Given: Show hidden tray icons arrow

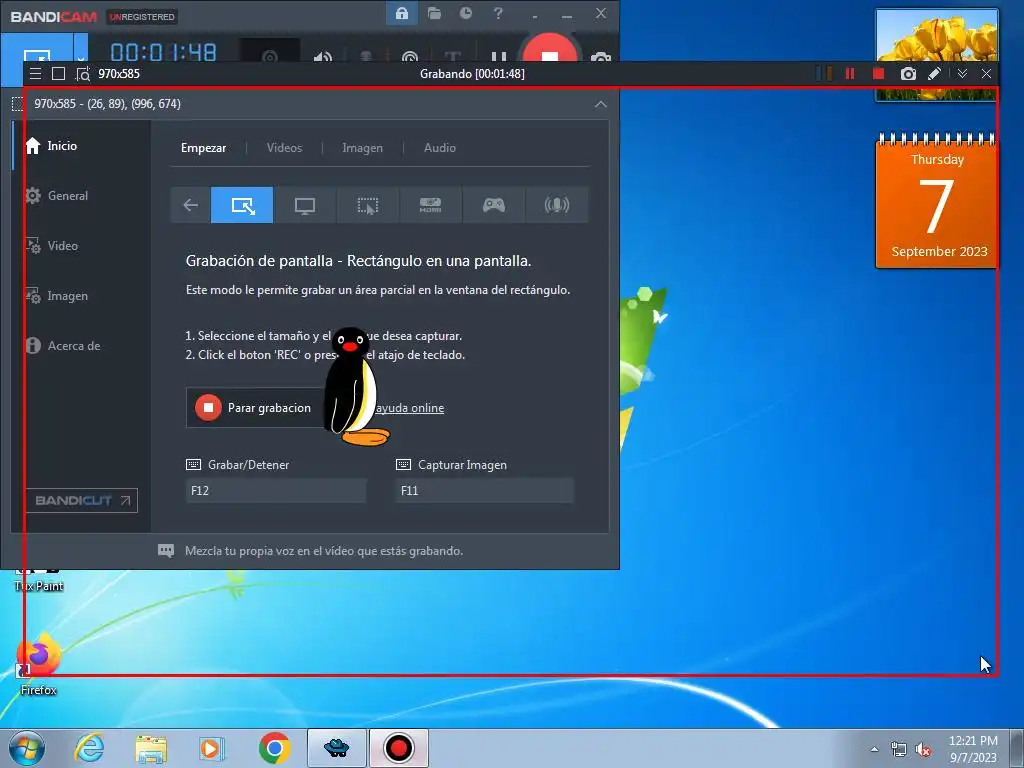Looking at the screenshot, I should coord(874,749).
